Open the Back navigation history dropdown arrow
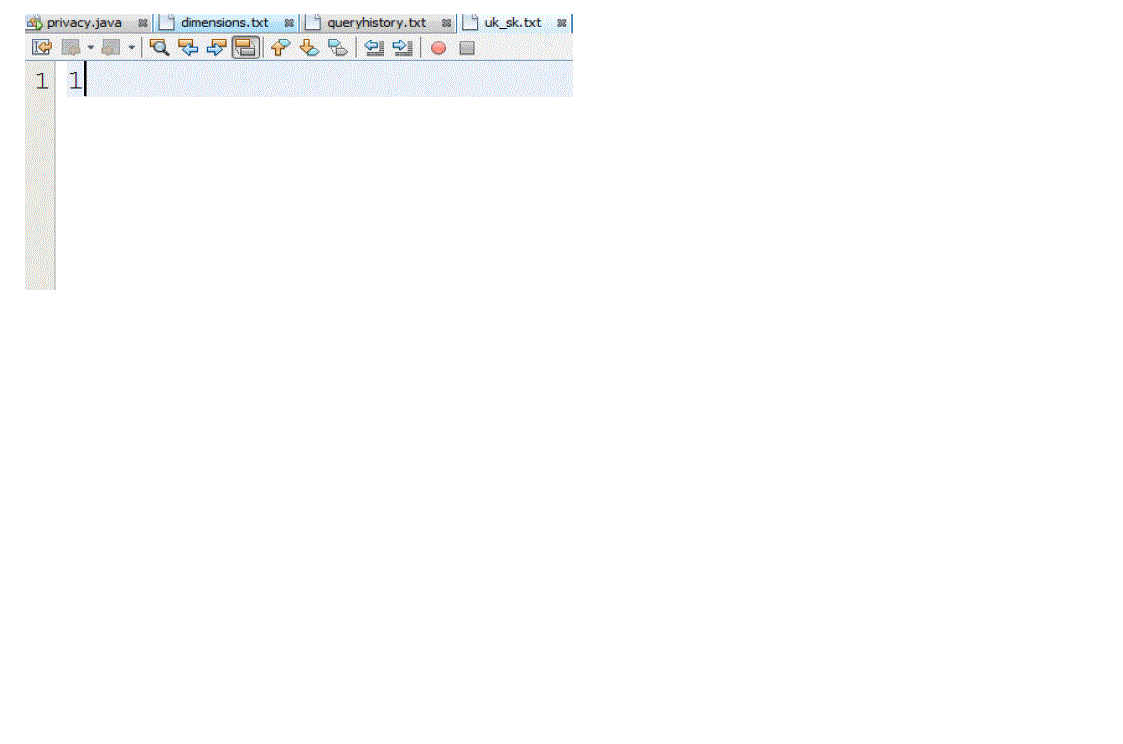The height and width of the screenshot is (744, 1123). 91,47
